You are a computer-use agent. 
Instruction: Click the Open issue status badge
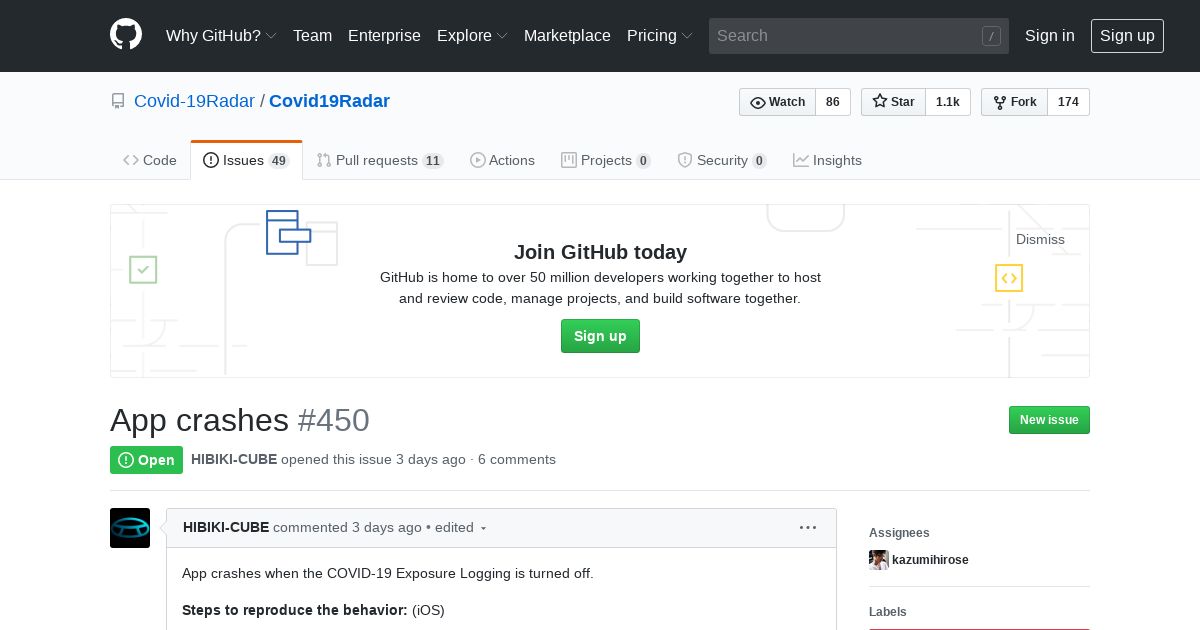(146, 460)
